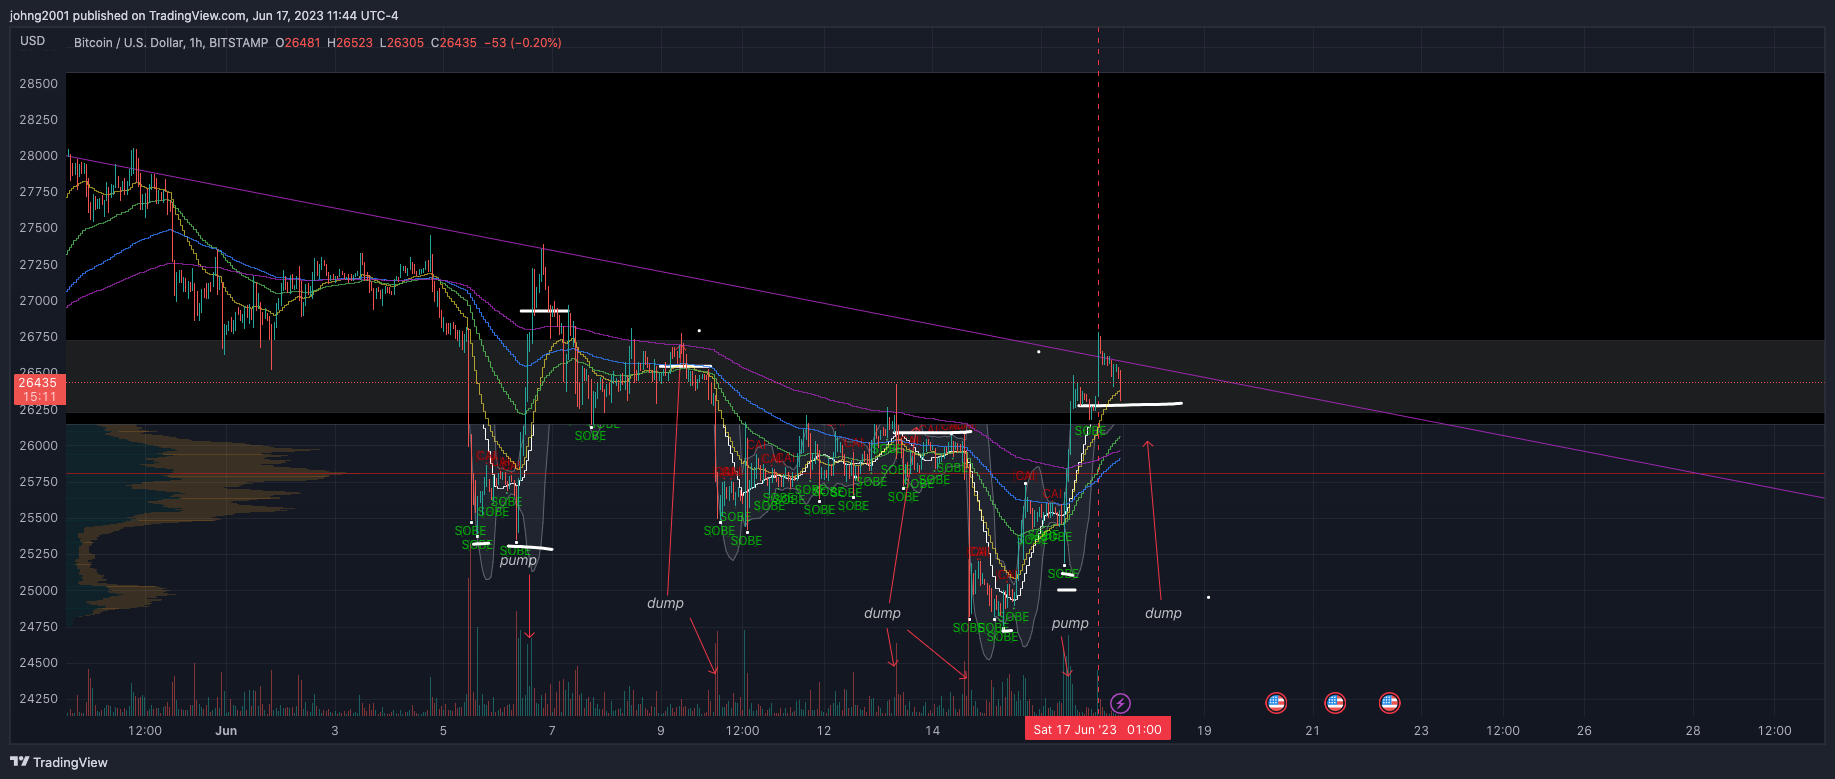
Task: Click the date 19 on time axis
Action: (1204, 731)
